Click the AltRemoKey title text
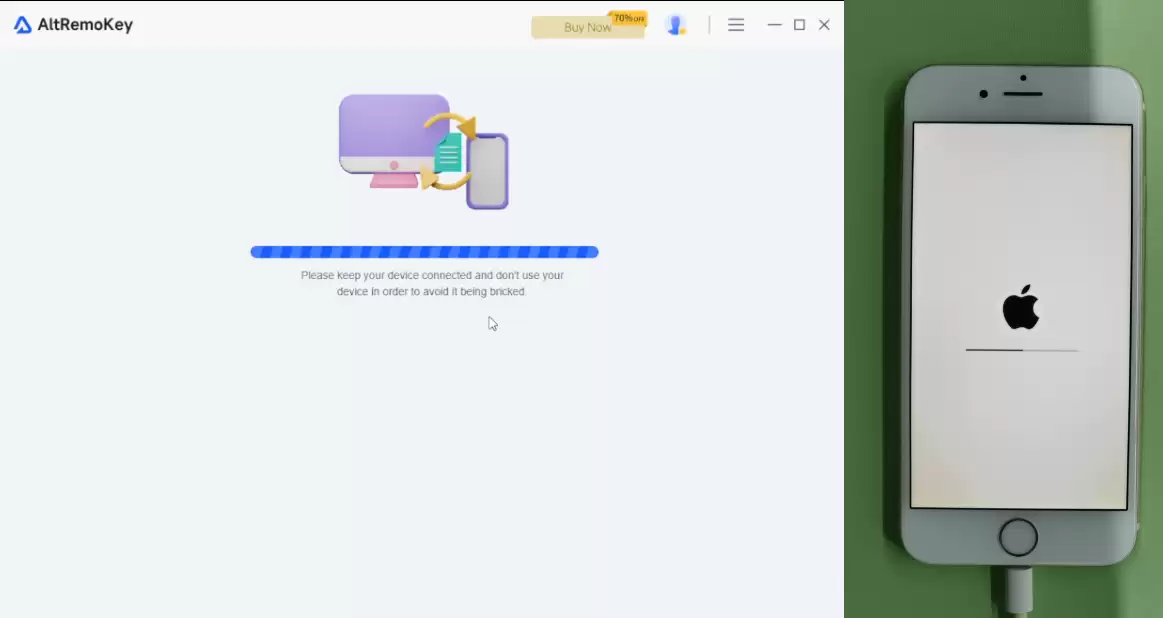The height and width of the screenshot is (618, 1163). click(85, 24)
